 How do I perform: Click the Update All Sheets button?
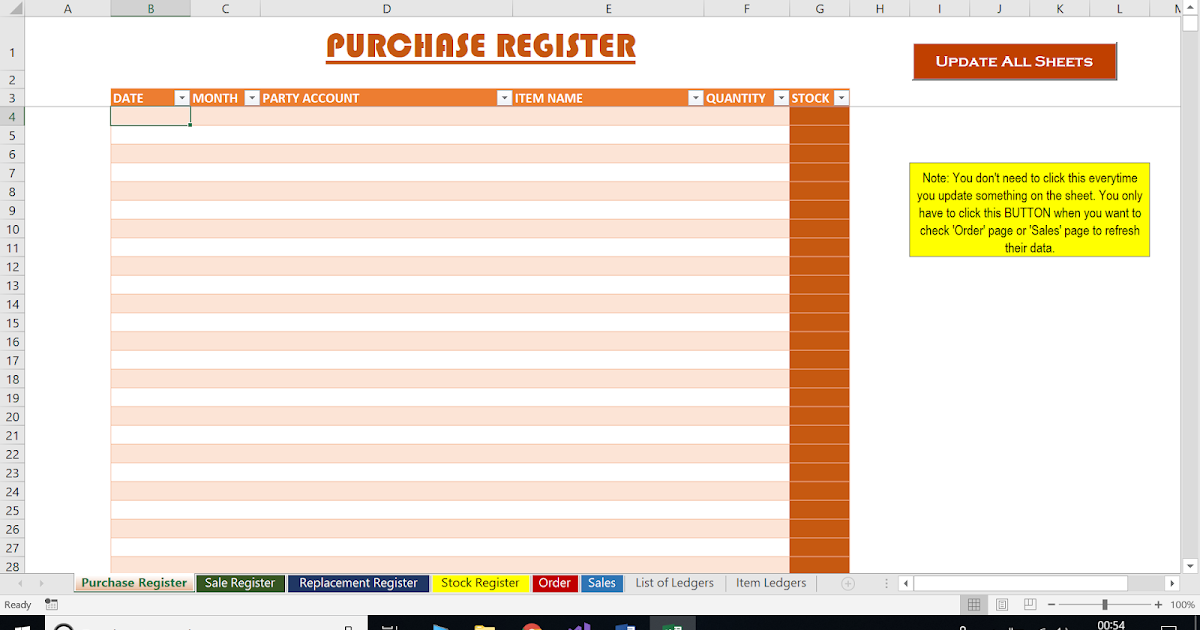click(1014, 61)
